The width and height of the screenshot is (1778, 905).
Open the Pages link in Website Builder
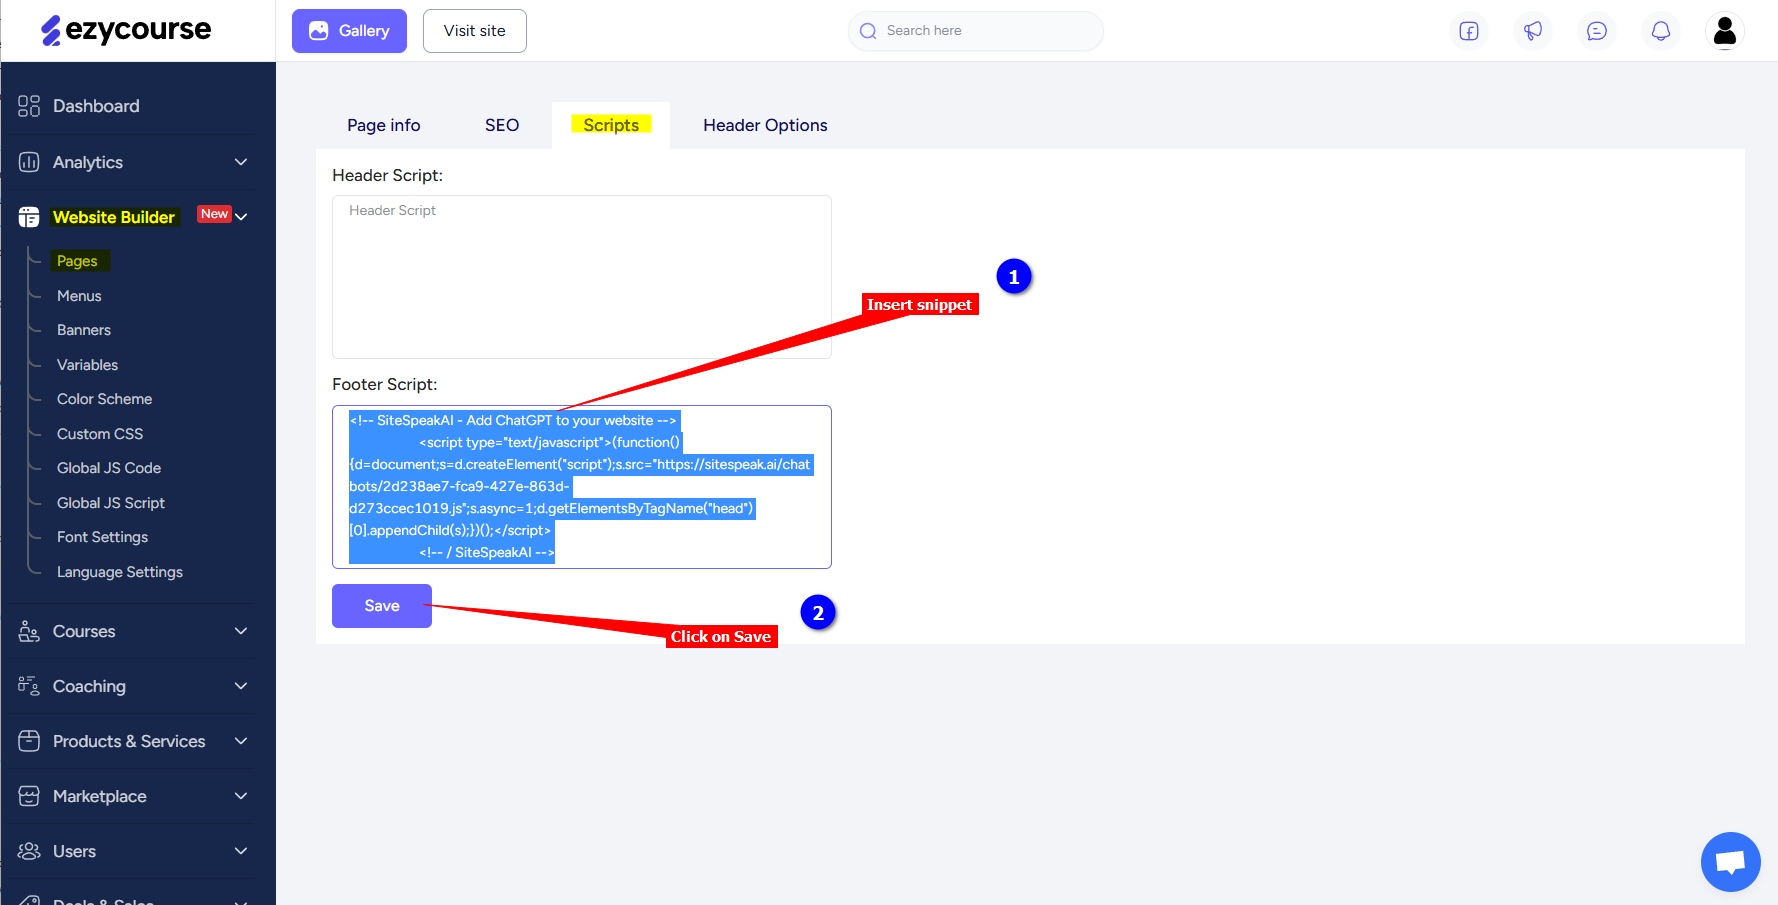[x=79, y=260]
